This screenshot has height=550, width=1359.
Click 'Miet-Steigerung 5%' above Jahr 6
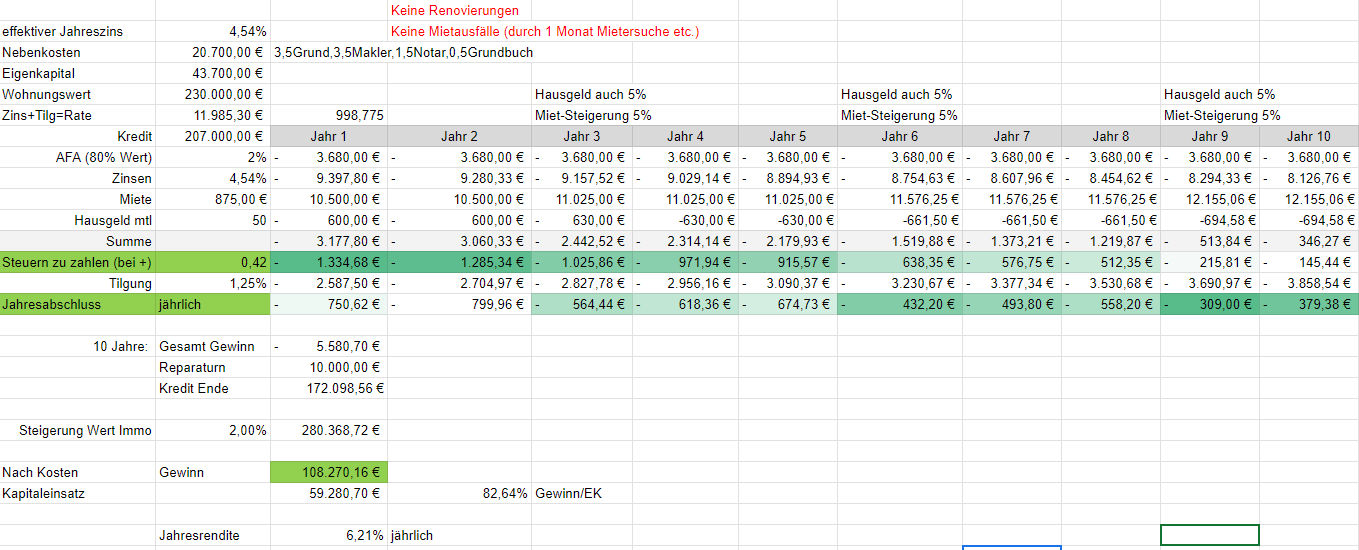click(x=899, y=116)
